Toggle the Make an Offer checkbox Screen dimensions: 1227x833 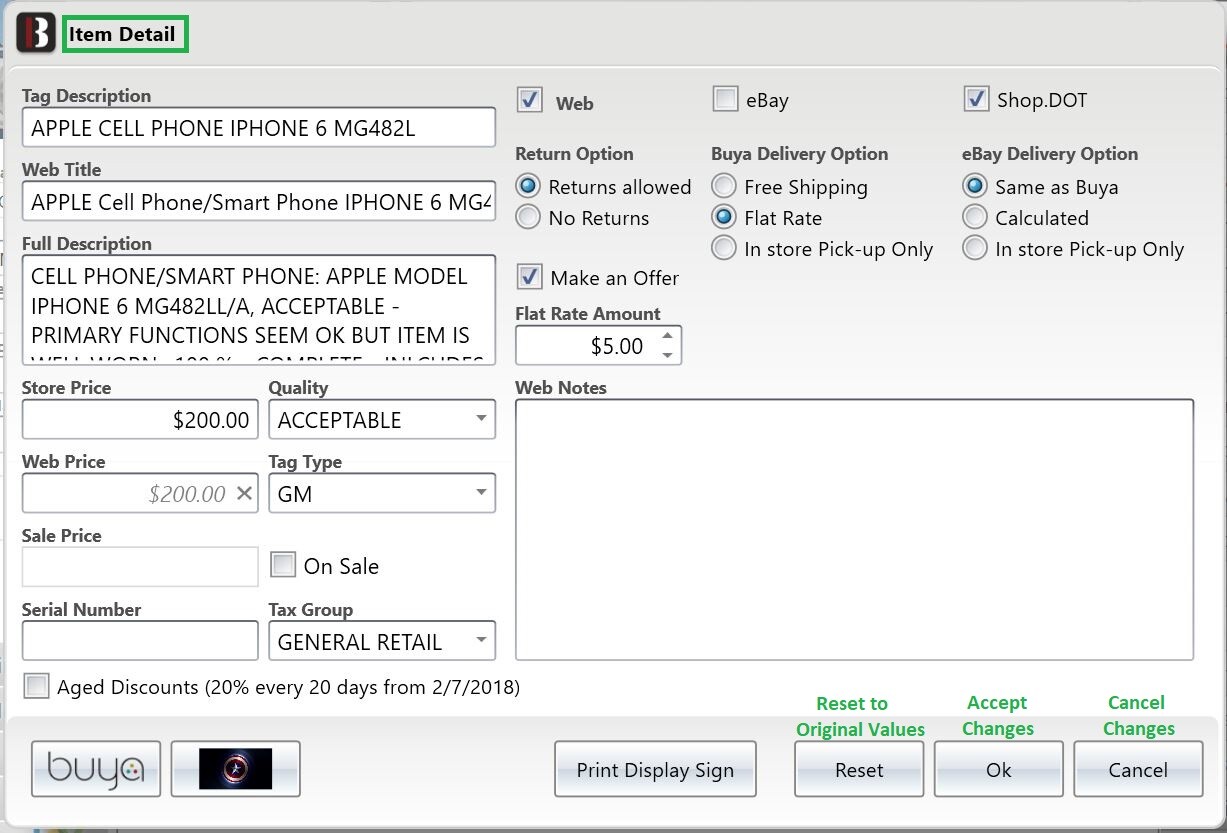(x=530, y=277)
